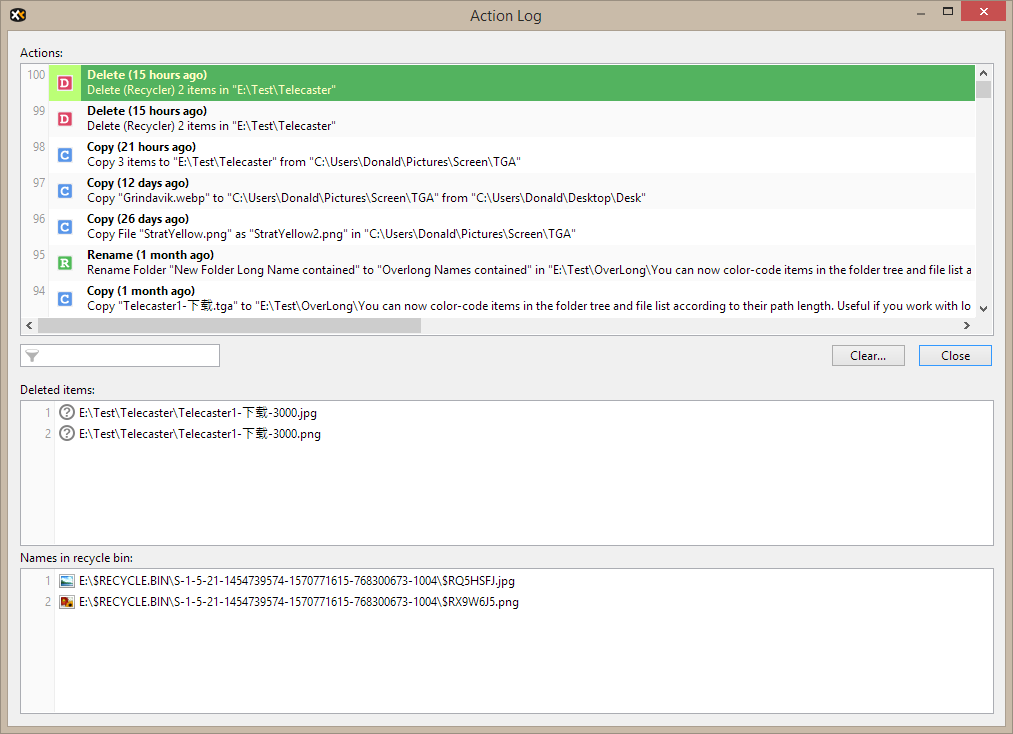The image size is (1013, 734).
Task: Select the Copy Telecaster1 tga action row 94
Action: (x=500, y=299)
